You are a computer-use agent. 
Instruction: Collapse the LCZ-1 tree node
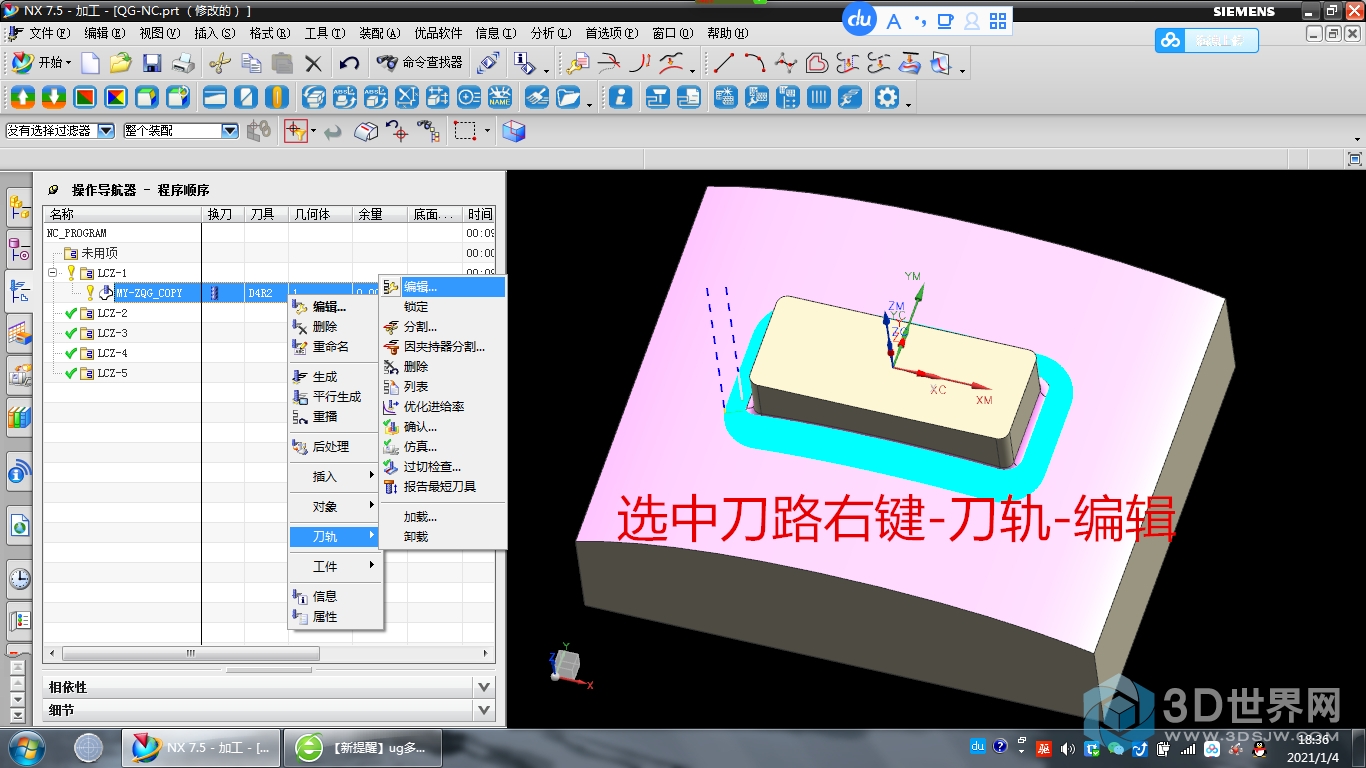click(x=53, y=273)
